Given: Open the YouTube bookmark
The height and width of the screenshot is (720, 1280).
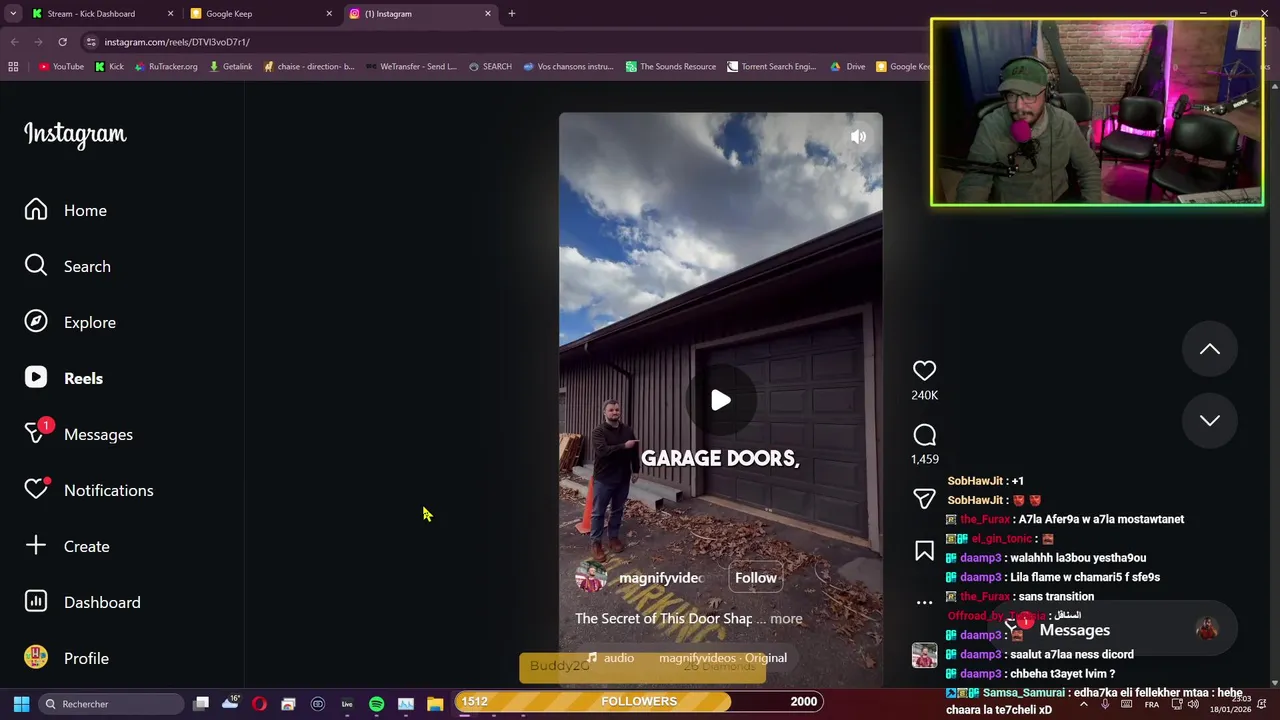Looking at the screenshot, I should 62,67.
